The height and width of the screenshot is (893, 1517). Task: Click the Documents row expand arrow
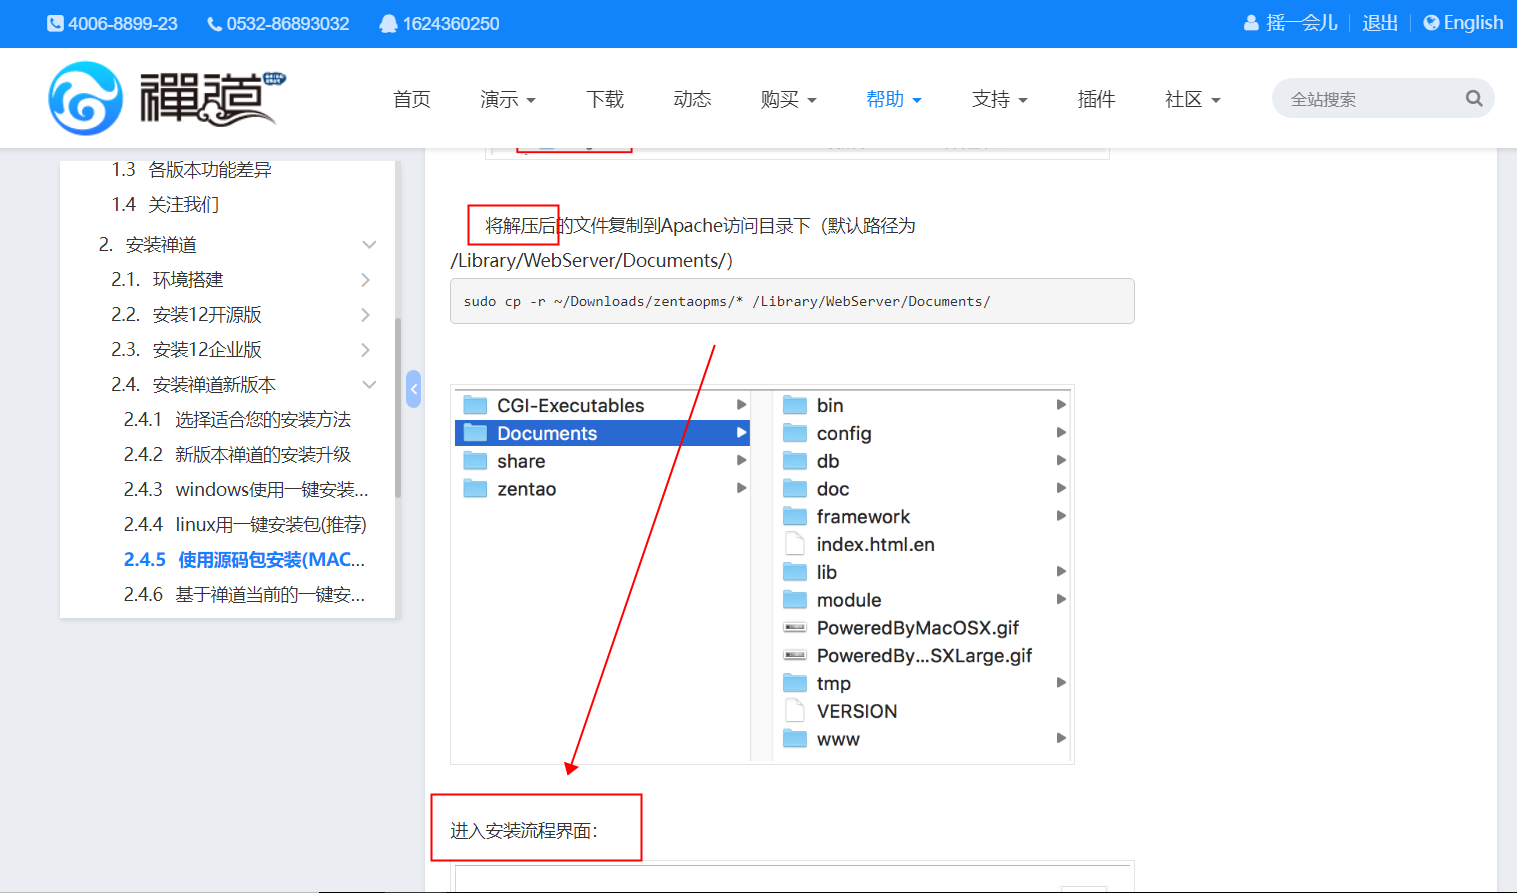tap(741, 433)
